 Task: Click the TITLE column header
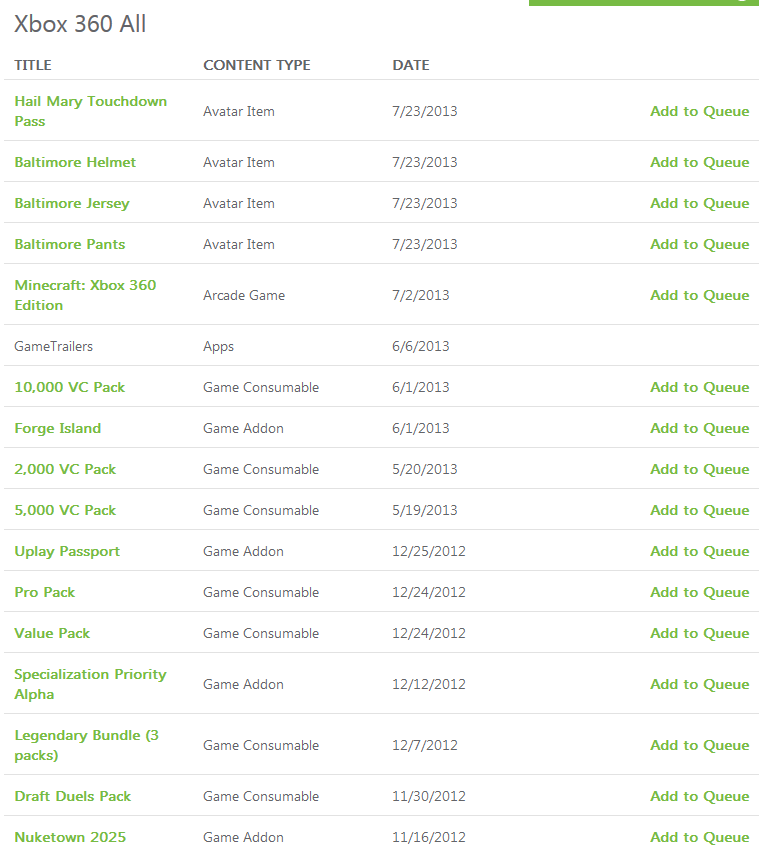click(33, 65)
